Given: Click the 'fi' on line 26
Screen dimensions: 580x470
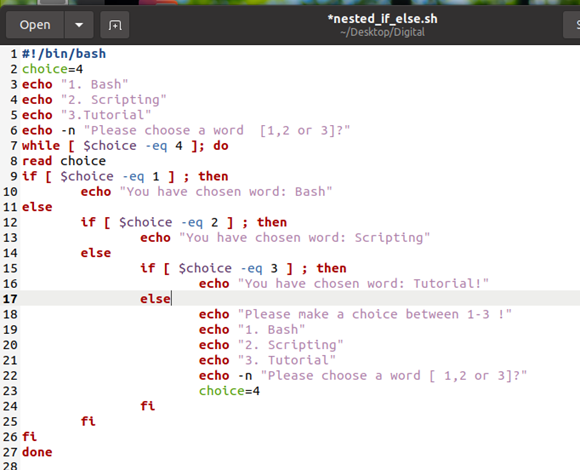Looking at the screenshot, I should coord(30,437).
